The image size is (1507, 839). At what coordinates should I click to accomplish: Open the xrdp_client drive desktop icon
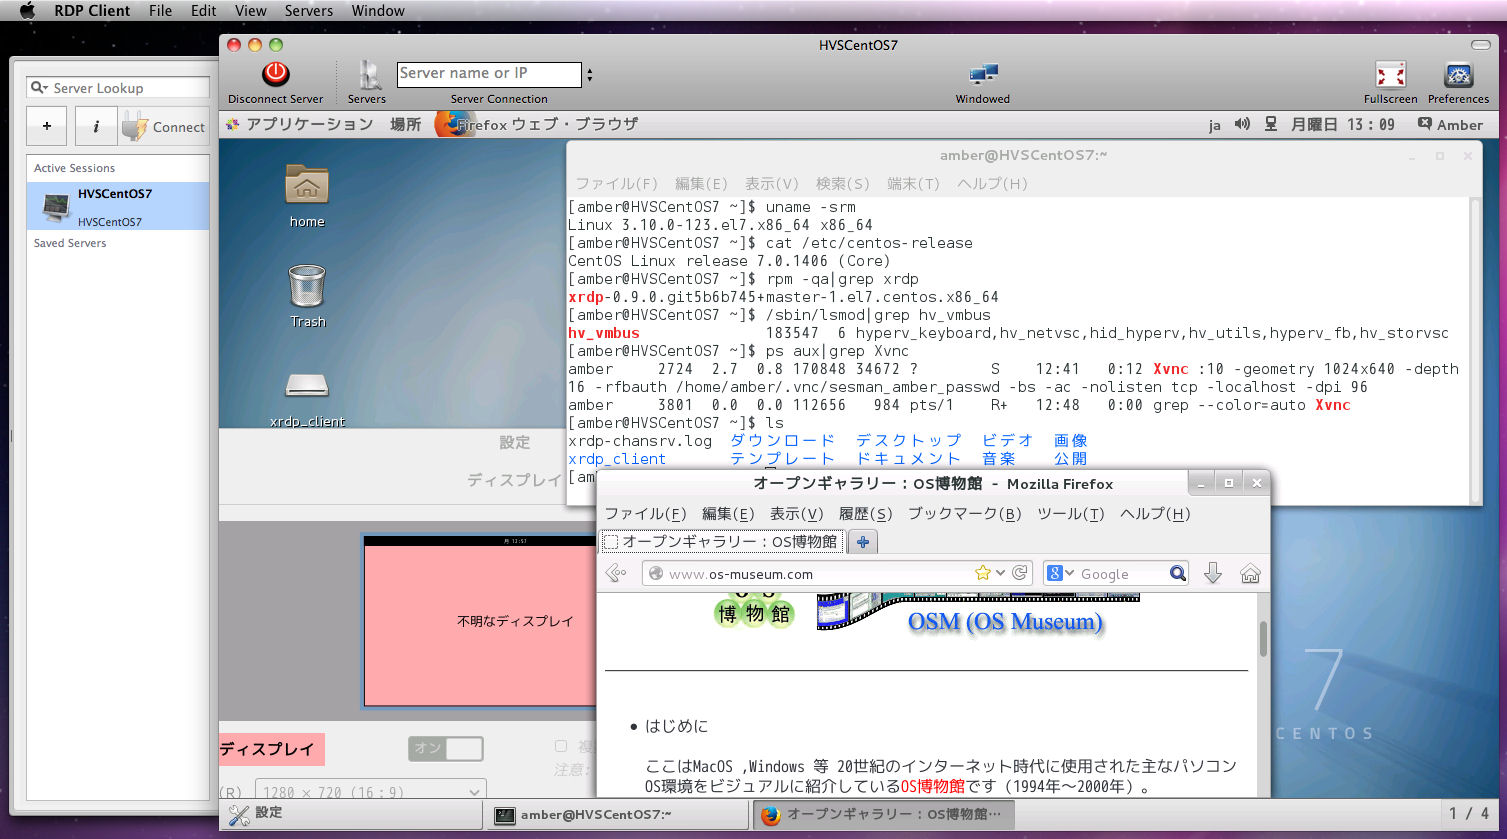click(x=307, y=398)
